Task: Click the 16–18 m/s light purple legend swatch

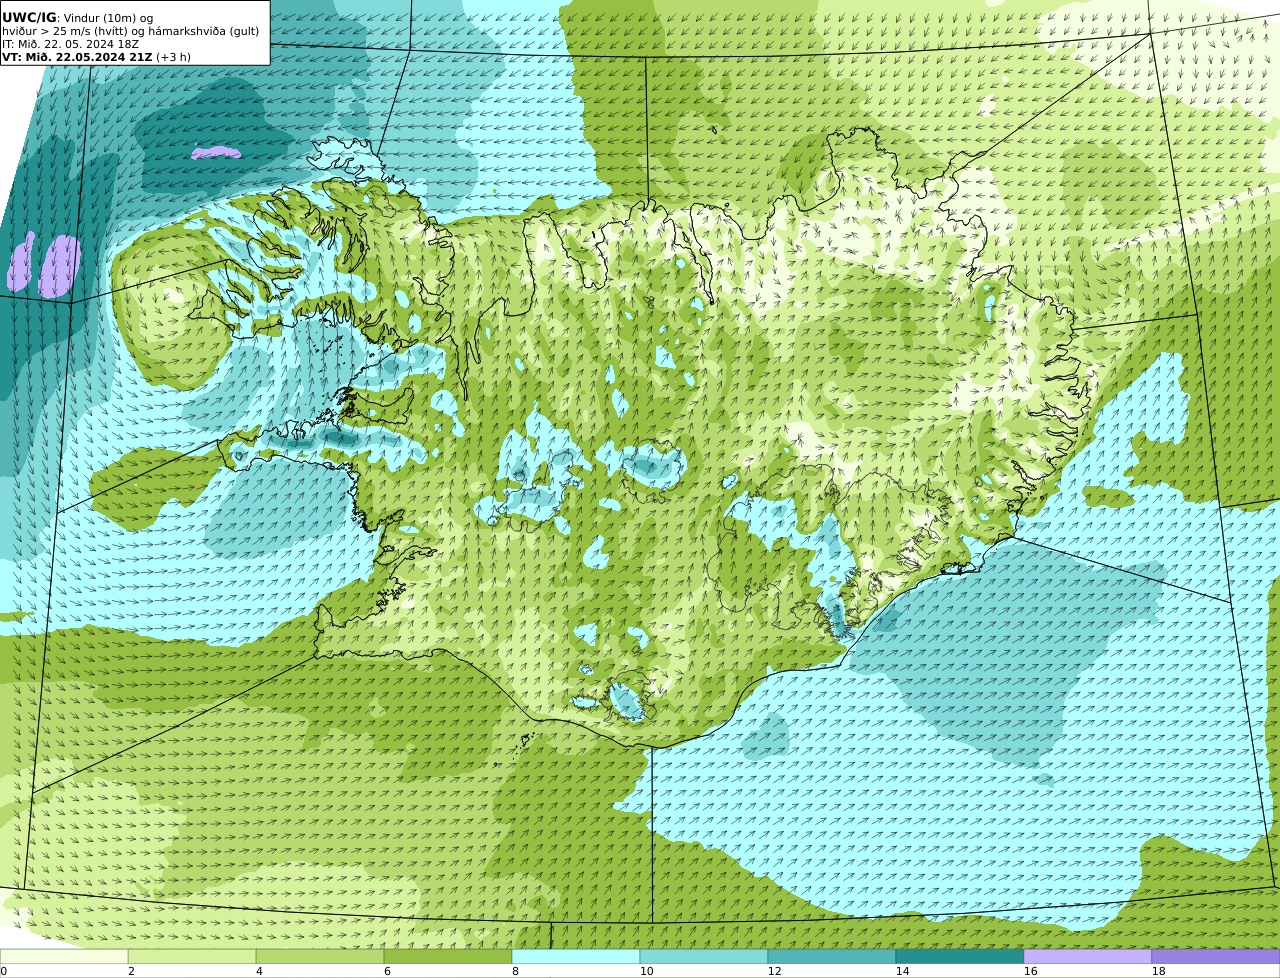Action: [x=1088, y=956]
